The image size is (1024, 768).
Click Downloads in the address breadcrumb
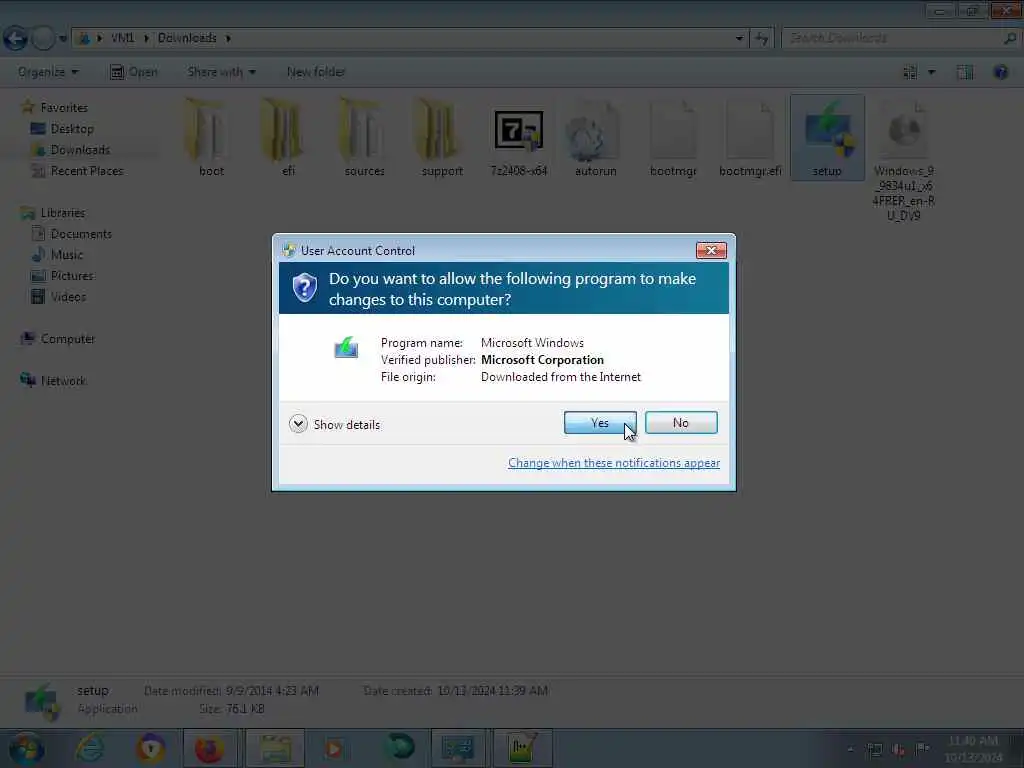point(187,38)
